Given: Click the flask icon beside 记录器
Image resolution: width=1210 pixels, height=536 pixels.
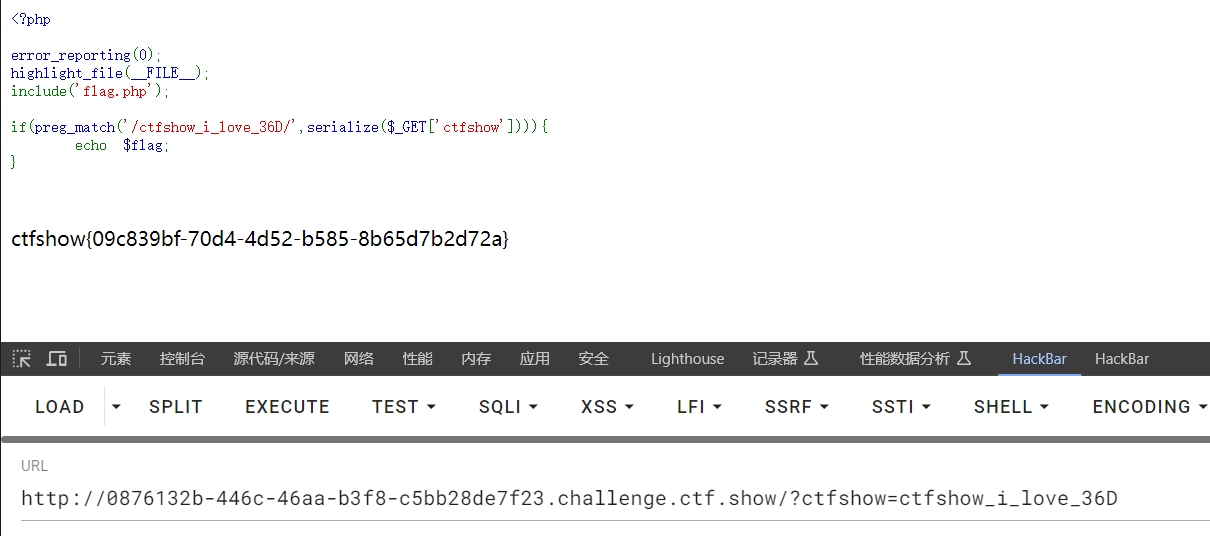Looking at the screenshot, I should pos(811,358).
